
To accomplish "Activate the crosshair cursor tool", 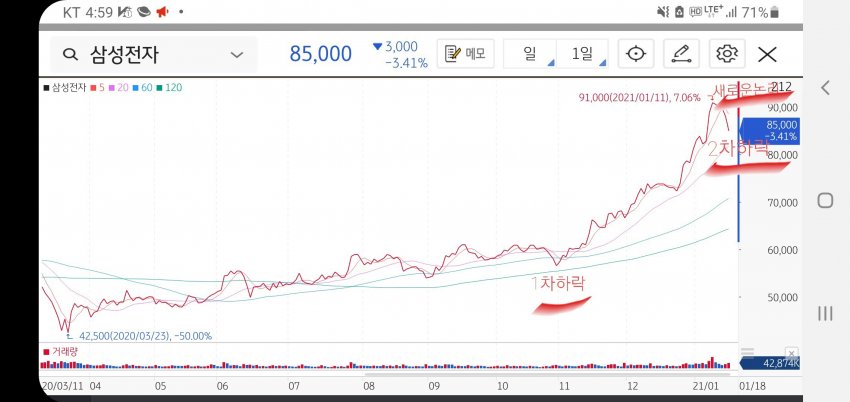I will (x=635, y=54).
